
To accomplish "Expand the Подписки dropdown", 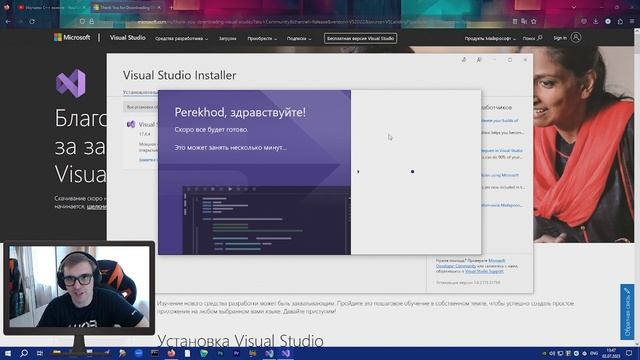I will click(299, 38).
